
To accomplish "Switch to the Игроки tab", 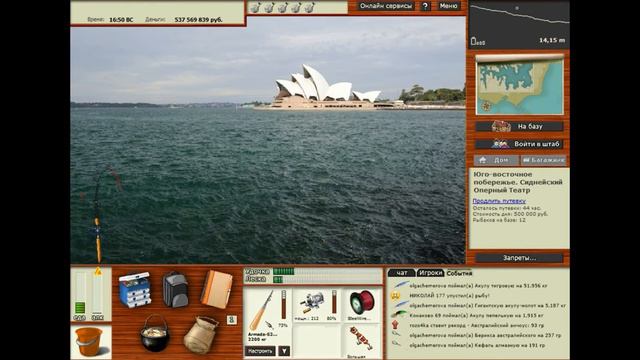I will pyautogui.click(x=430, y=273).
